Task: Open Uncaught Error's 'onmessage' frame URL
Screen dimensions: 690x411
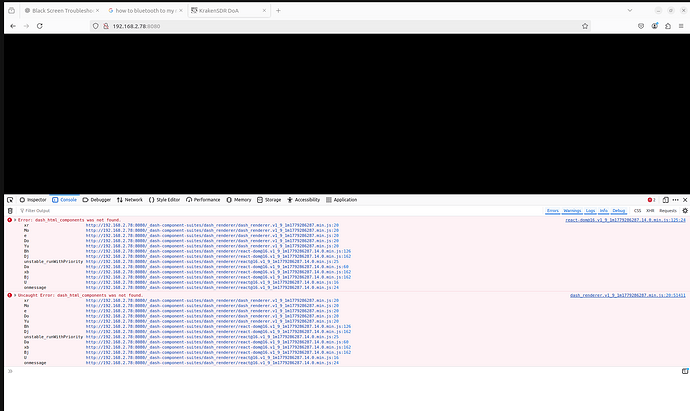Action: [212, 363]
